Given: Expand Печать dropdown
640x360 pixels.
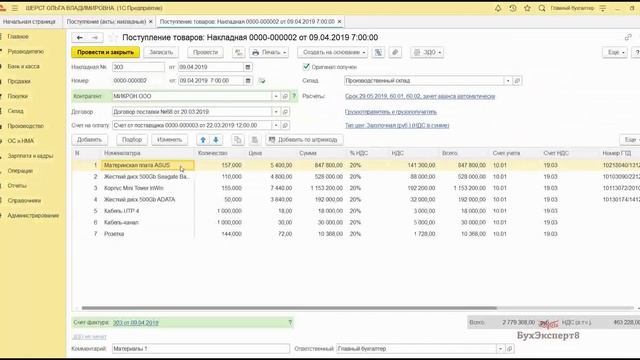Looking at the screenshot, I should (x=269, y=52).
